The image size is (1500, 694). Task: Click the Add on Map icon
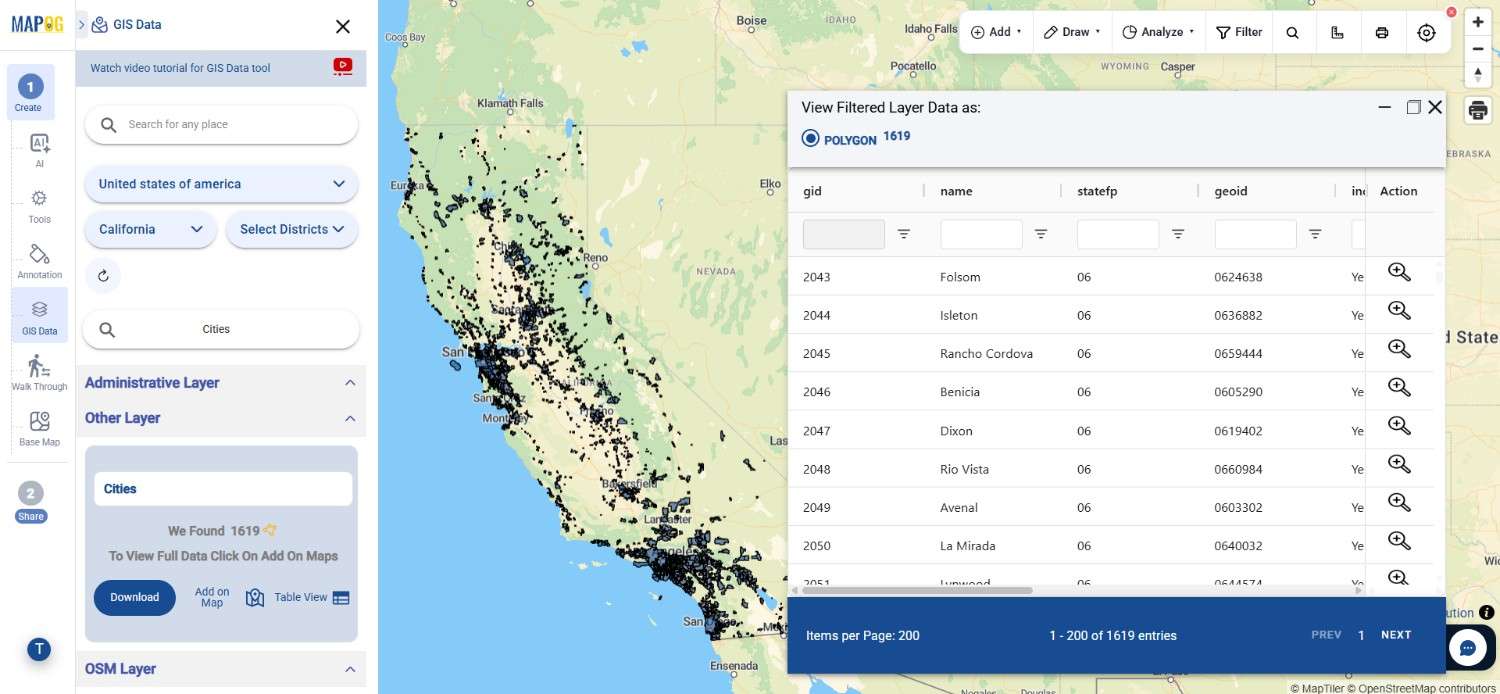click(255, 598)
